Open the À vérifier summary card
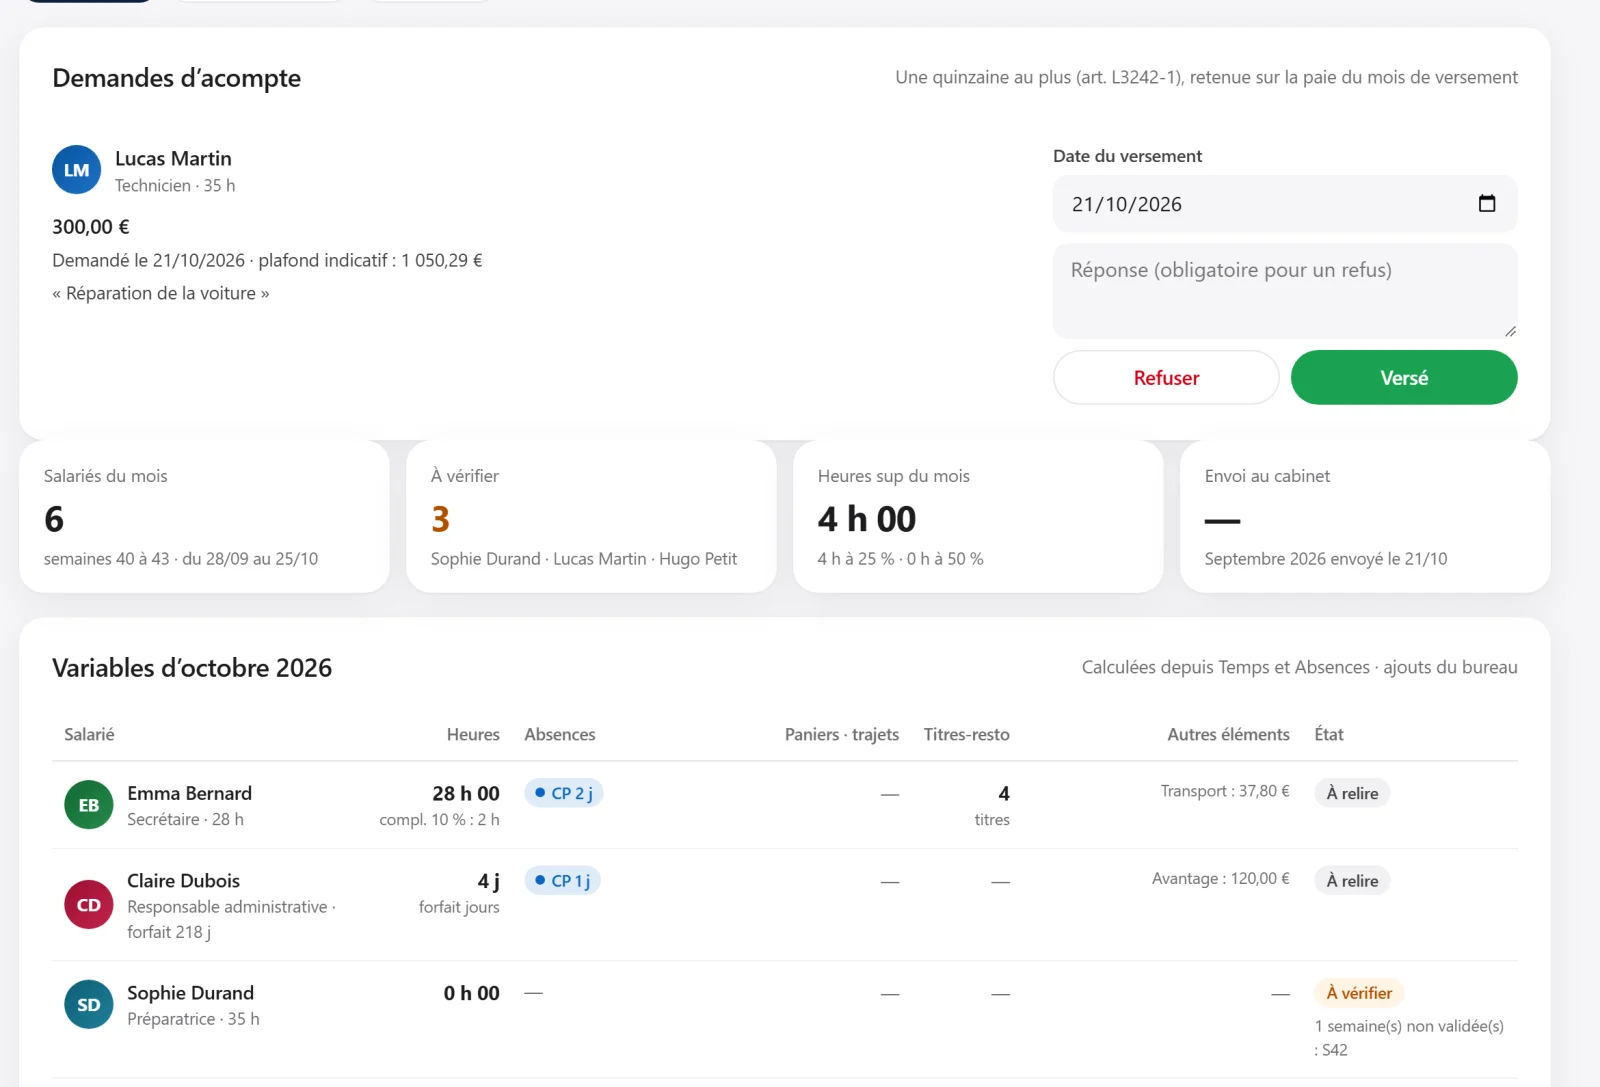 [x=591, y=517]
